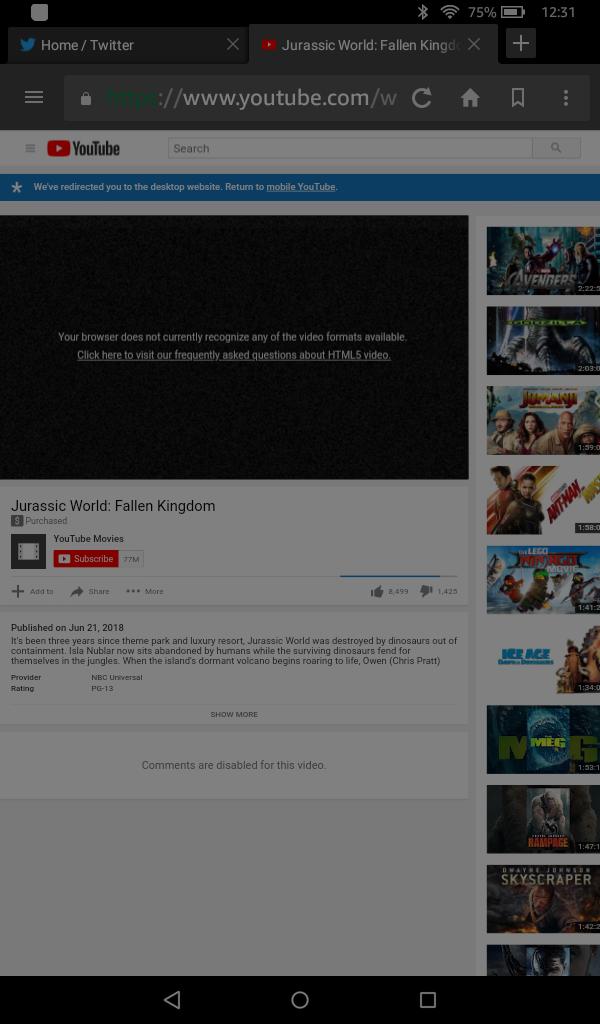Click 'NBC Universal' provider text
Viewport: 600px width, 1024px height.
[x=117, y=677]
